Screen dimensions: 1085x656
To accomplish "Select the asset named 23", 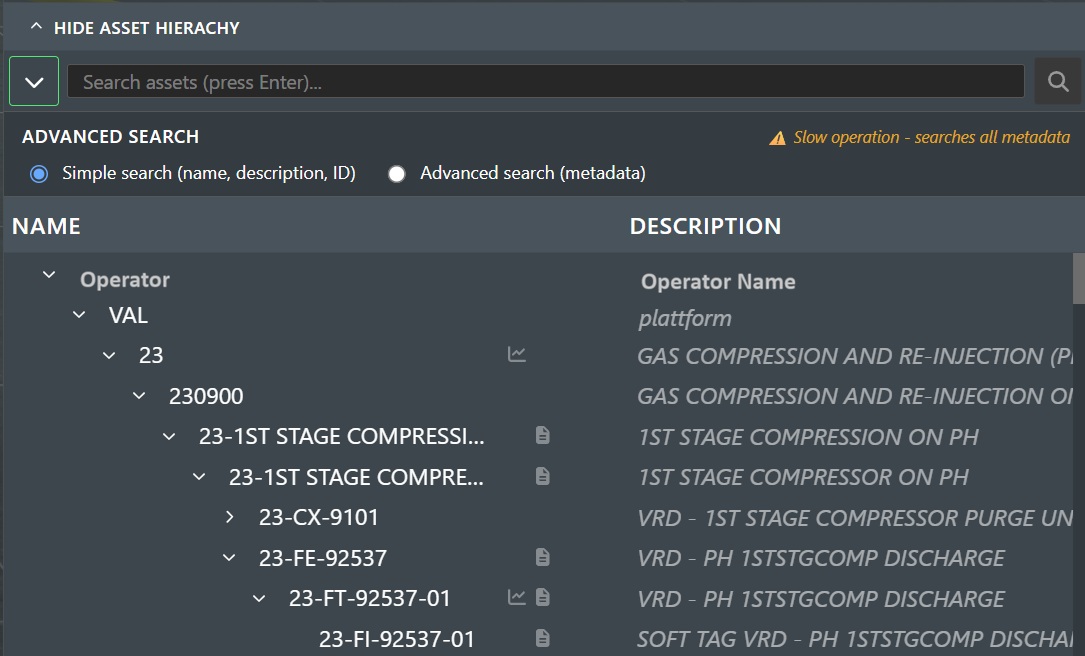I will 151,356.
